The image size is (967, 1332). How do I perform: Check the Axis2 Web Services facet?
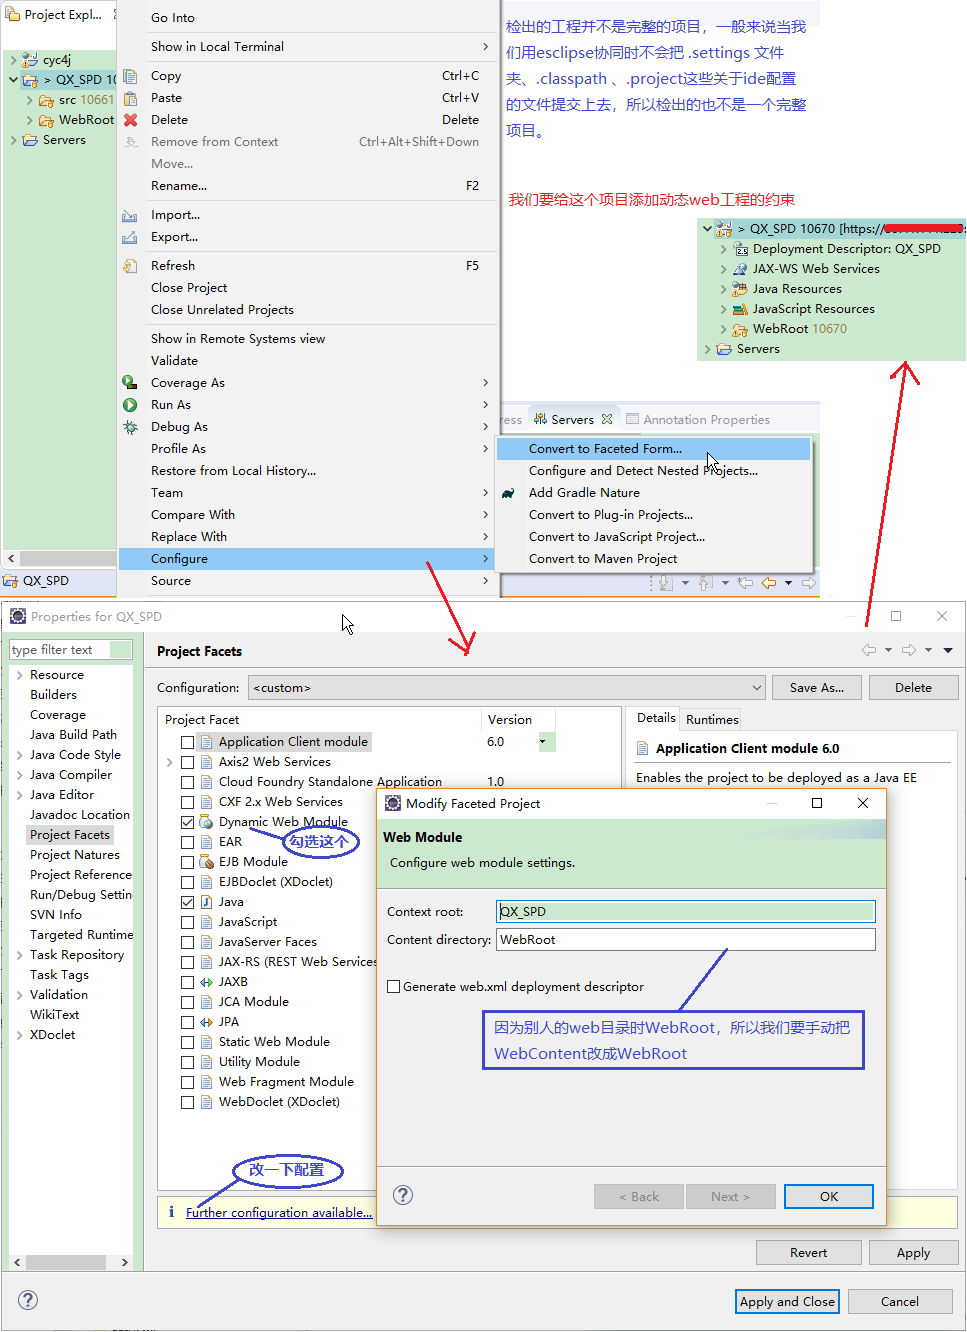click(187, 762)
